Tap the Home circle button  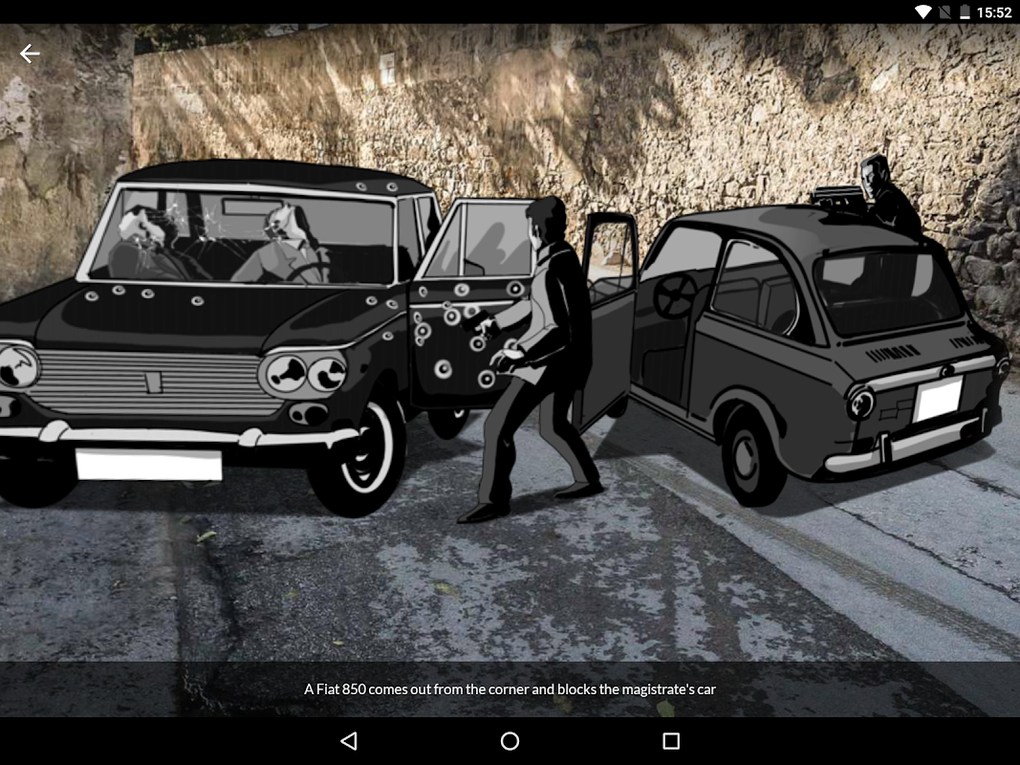pos(509,739)
